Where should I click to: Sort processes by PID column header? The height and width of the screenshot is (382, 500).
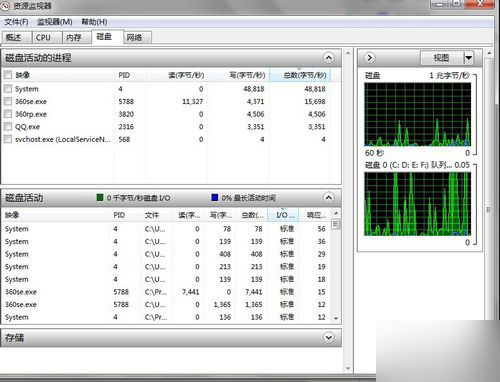click(130, 75)
